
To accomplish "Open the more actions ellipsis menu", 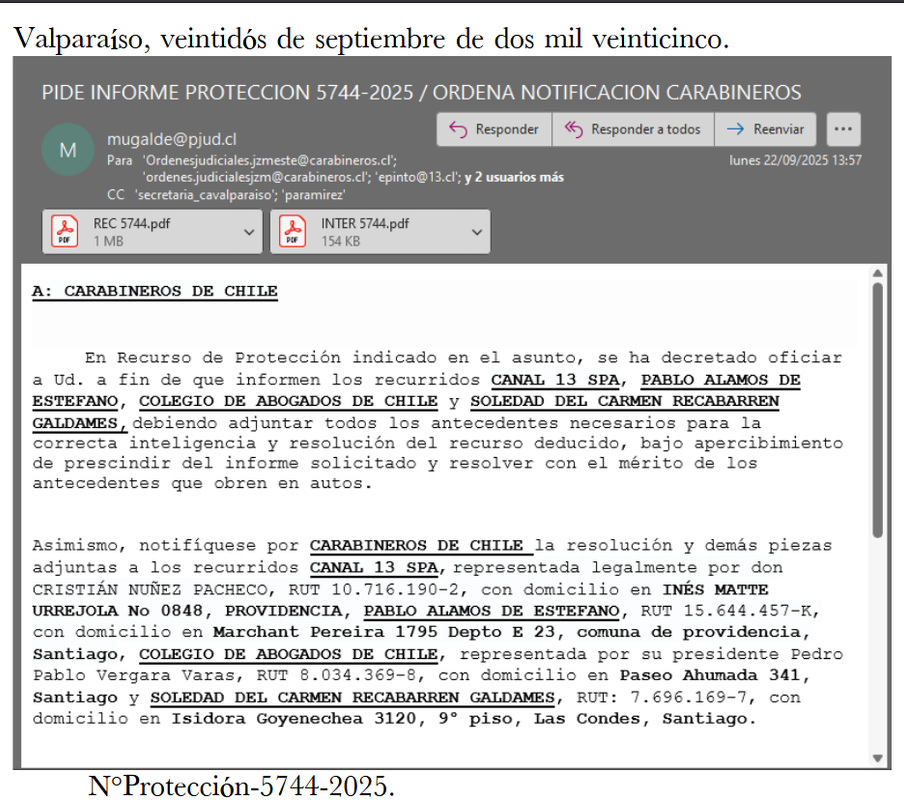I will [x=843, y=129].
